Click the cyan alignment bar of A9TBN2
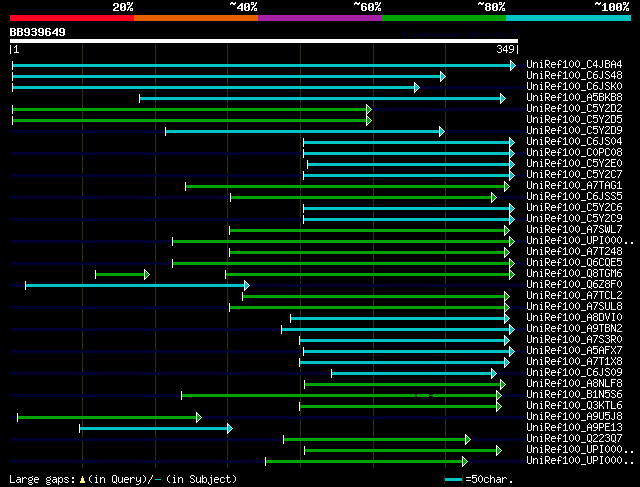Screen dimensions: 640x487 [x=396, y=329]
